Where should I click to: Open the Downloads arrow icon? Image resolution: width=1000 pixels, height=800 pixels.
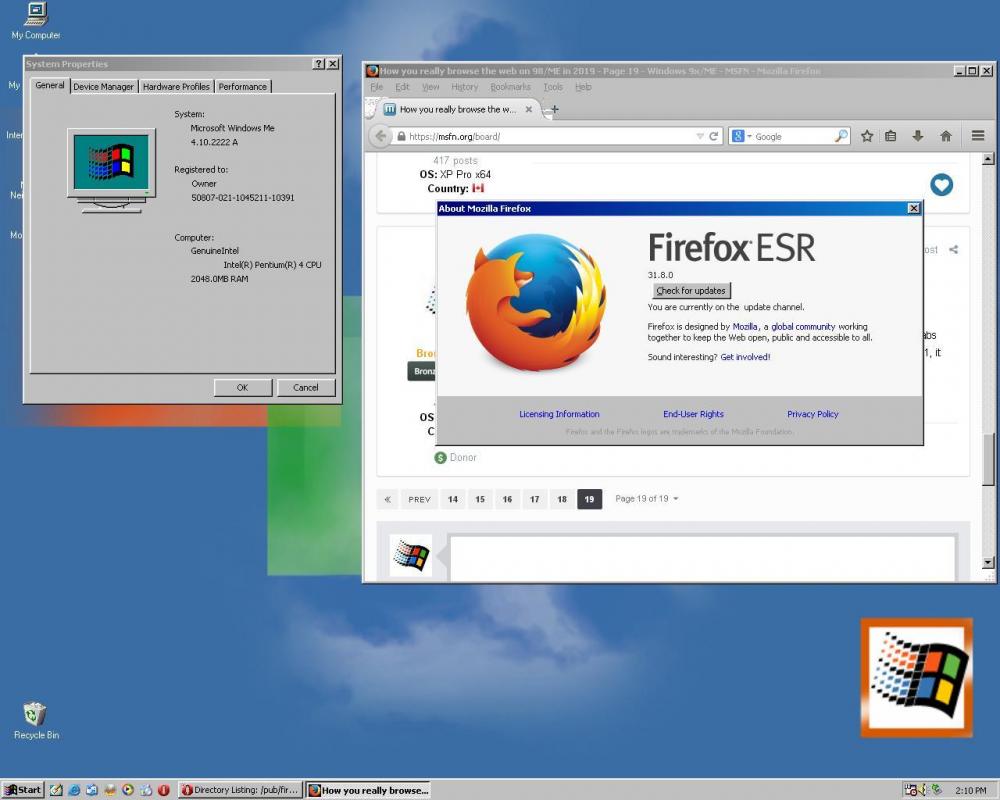[x=917, y=136]
